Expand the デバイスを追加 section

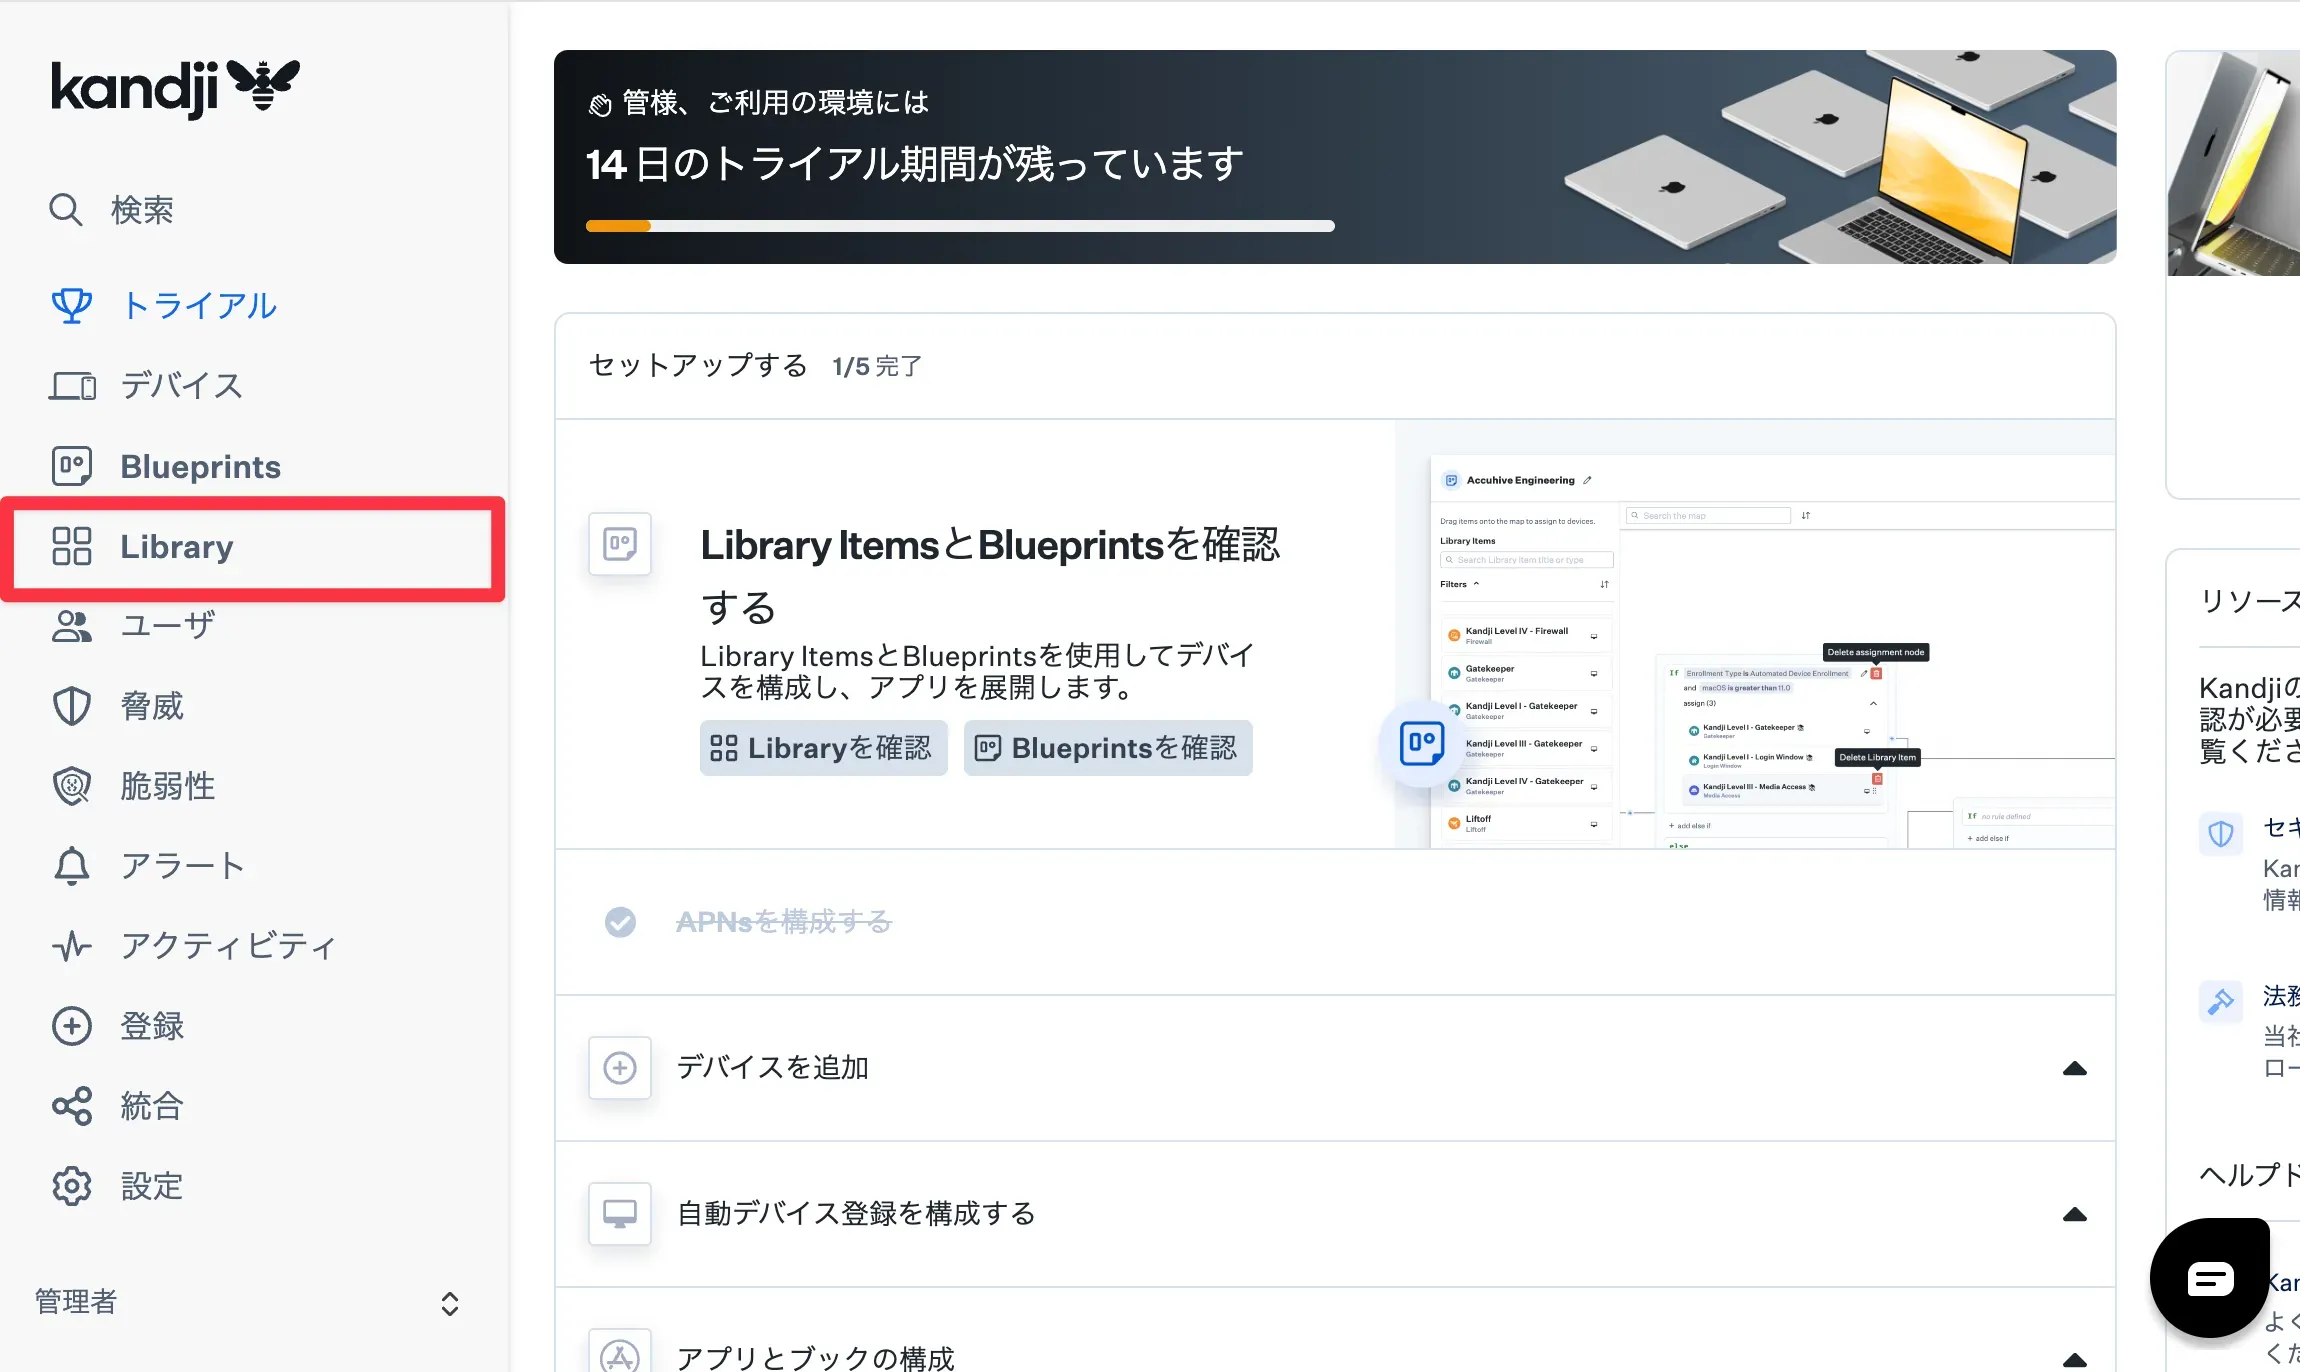(2074, 1068)
